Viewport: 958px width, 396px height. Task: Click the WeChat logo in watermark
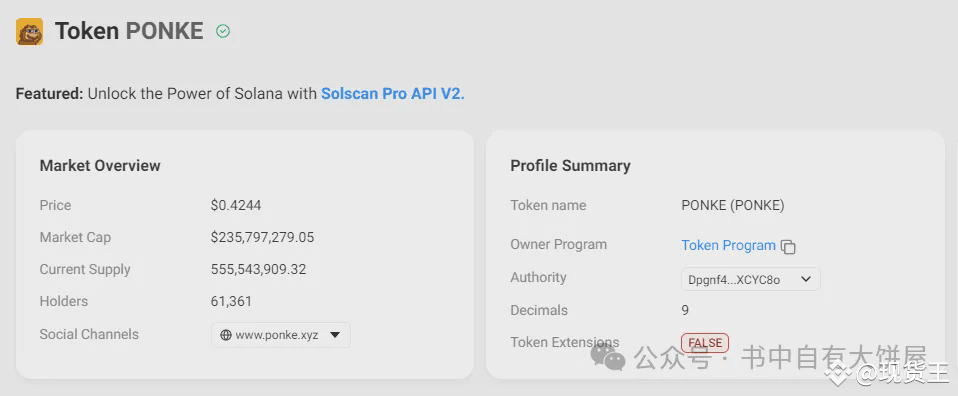607,358
